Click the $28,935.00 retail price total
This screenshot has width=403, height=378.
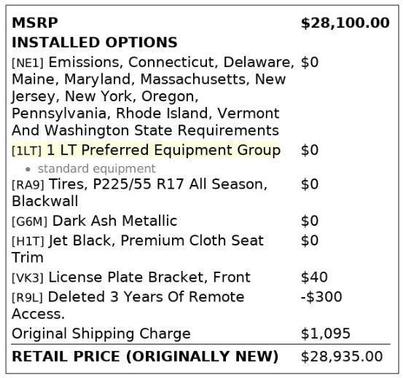click(x=342, y=356)
